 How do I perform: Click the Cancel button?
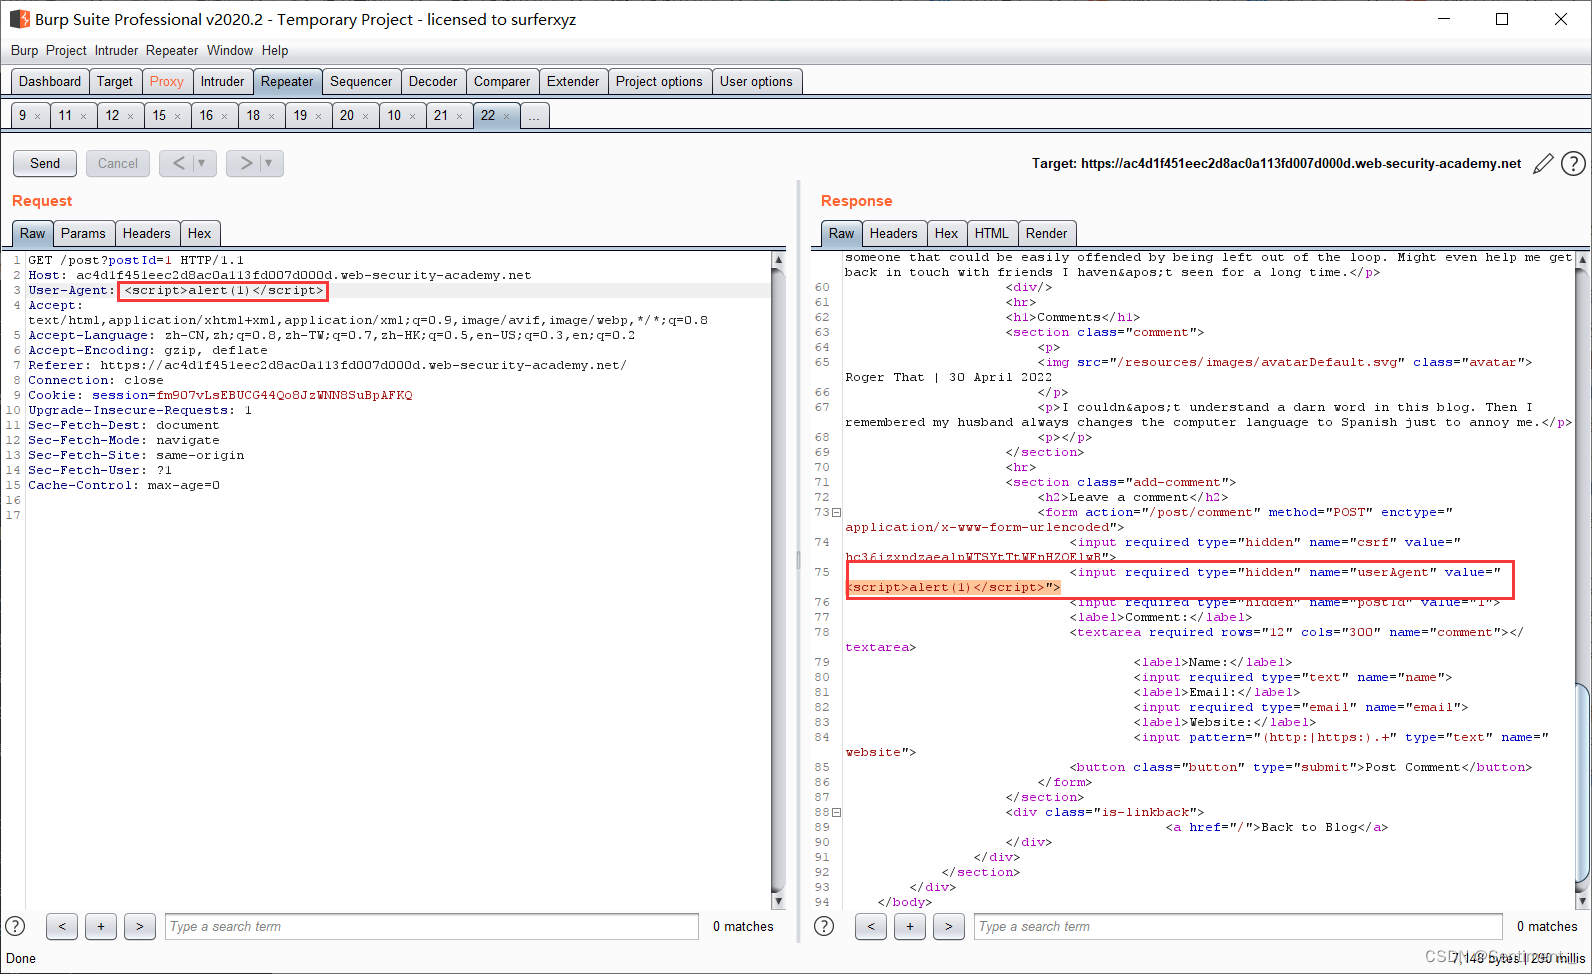[x=118, y=163]
